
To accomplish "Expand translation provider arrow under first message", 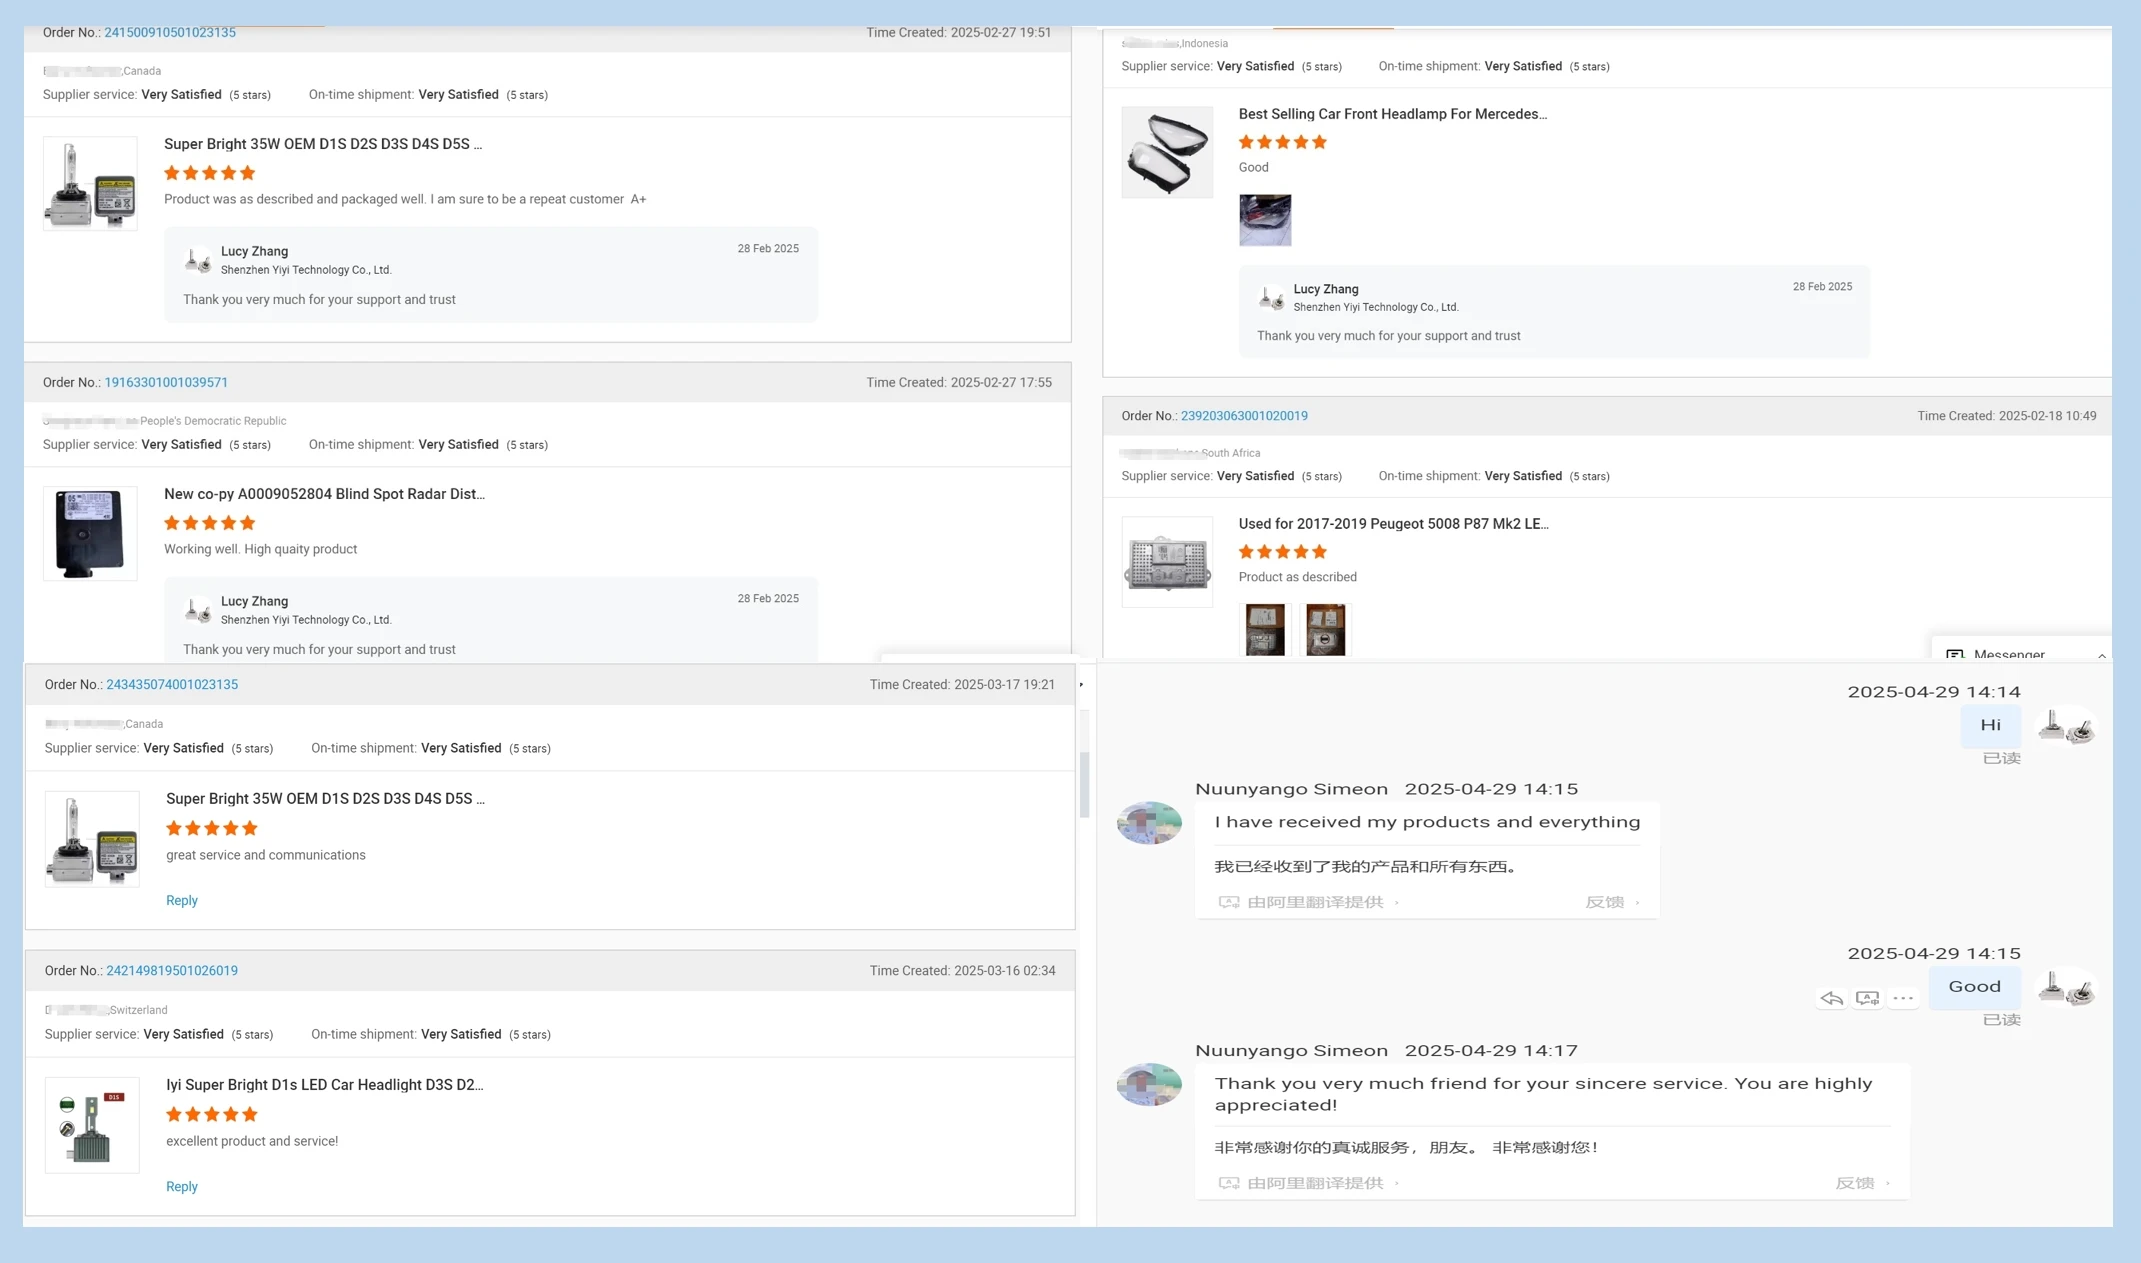I will click(1397, 902).
